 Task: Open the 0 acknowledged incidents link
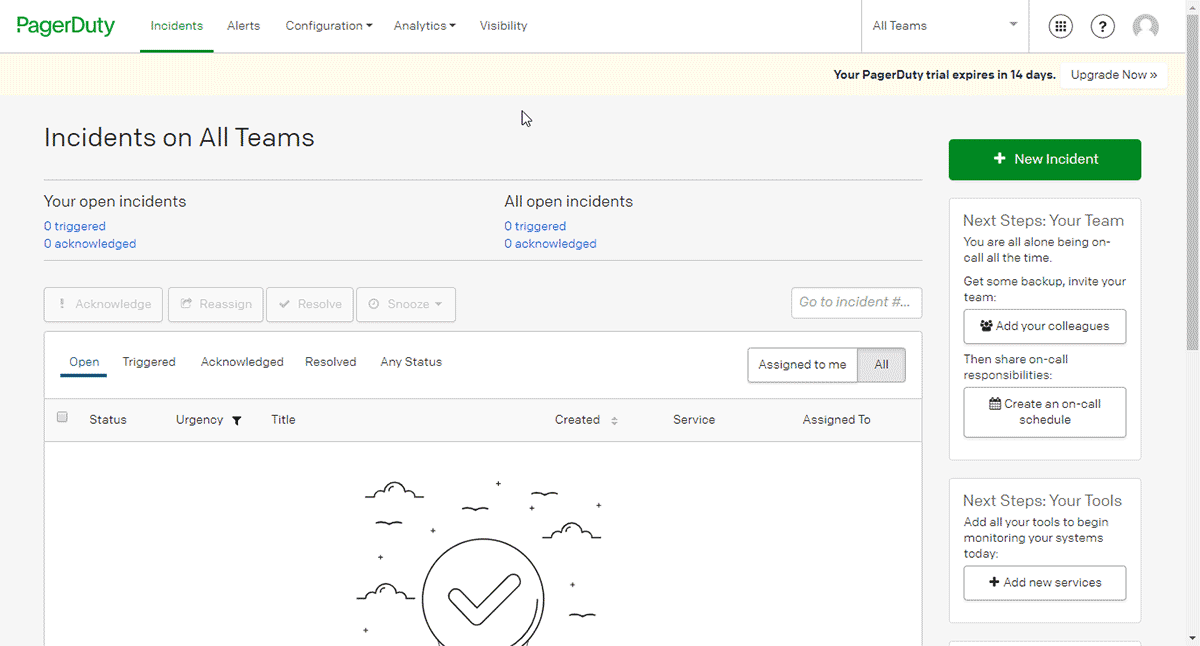tap(90, 243)
